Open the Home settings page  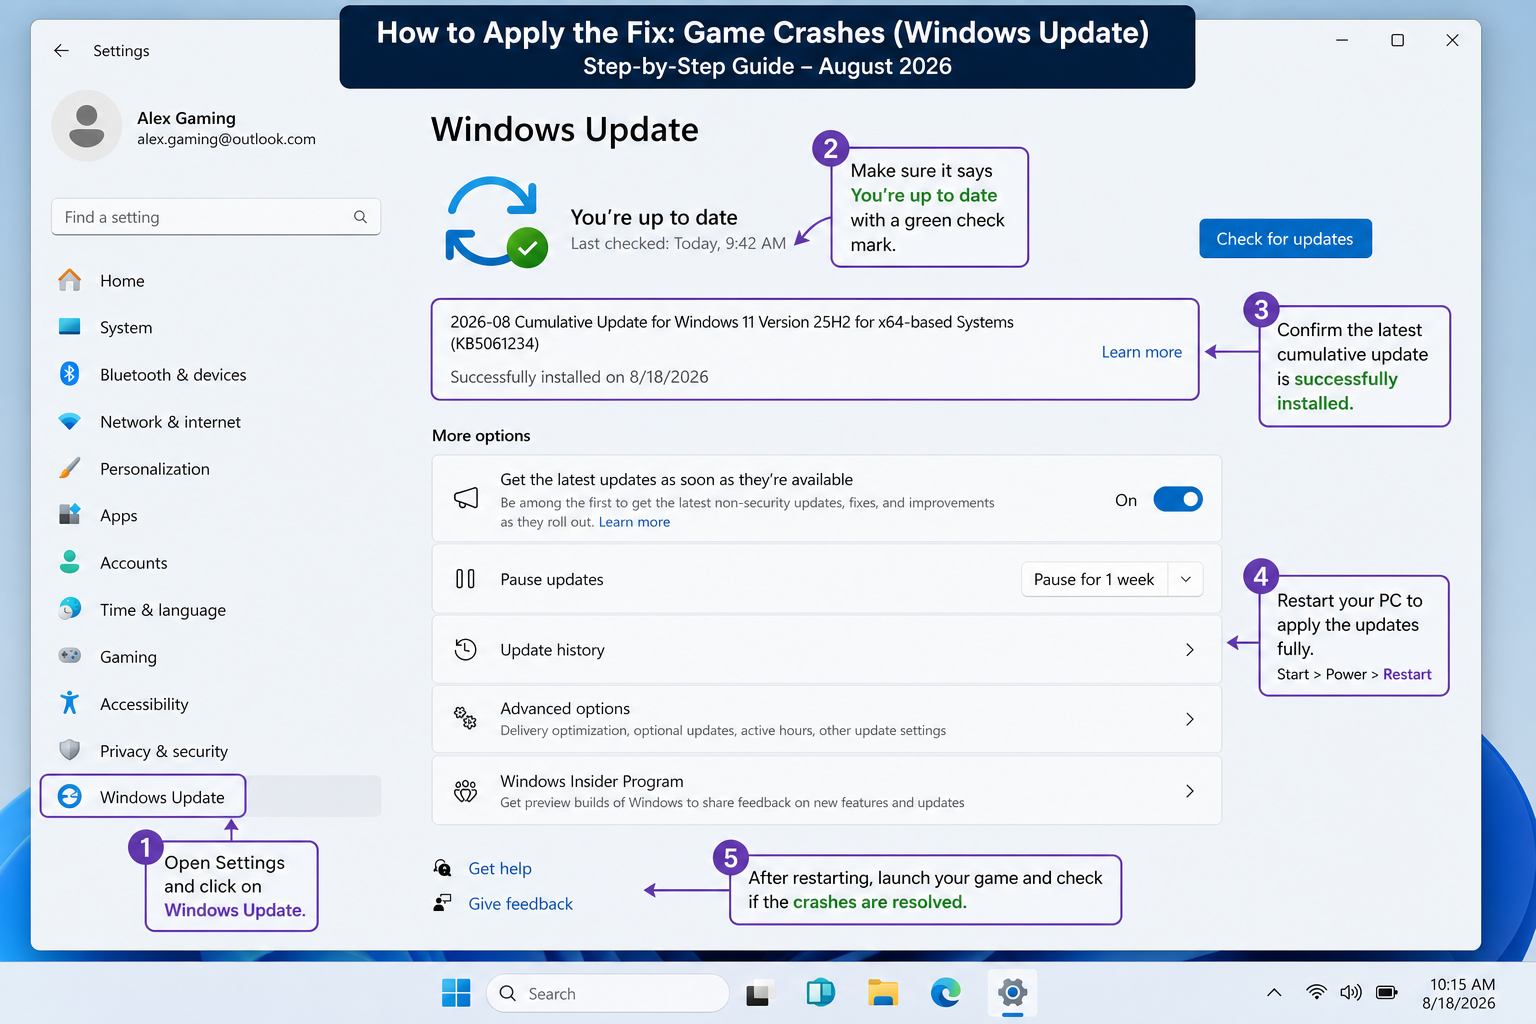tap(122, 281)
